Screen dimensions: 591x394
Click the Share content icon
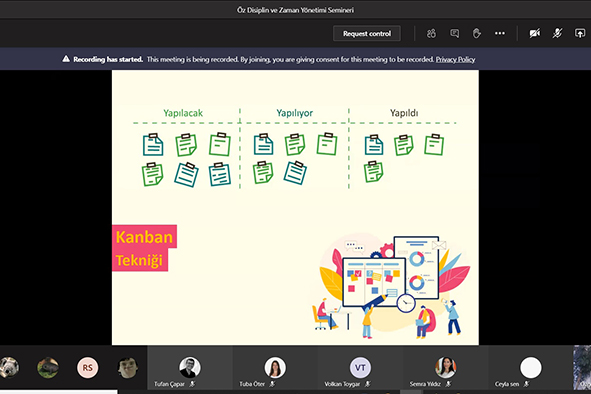[x=580, y=34]
